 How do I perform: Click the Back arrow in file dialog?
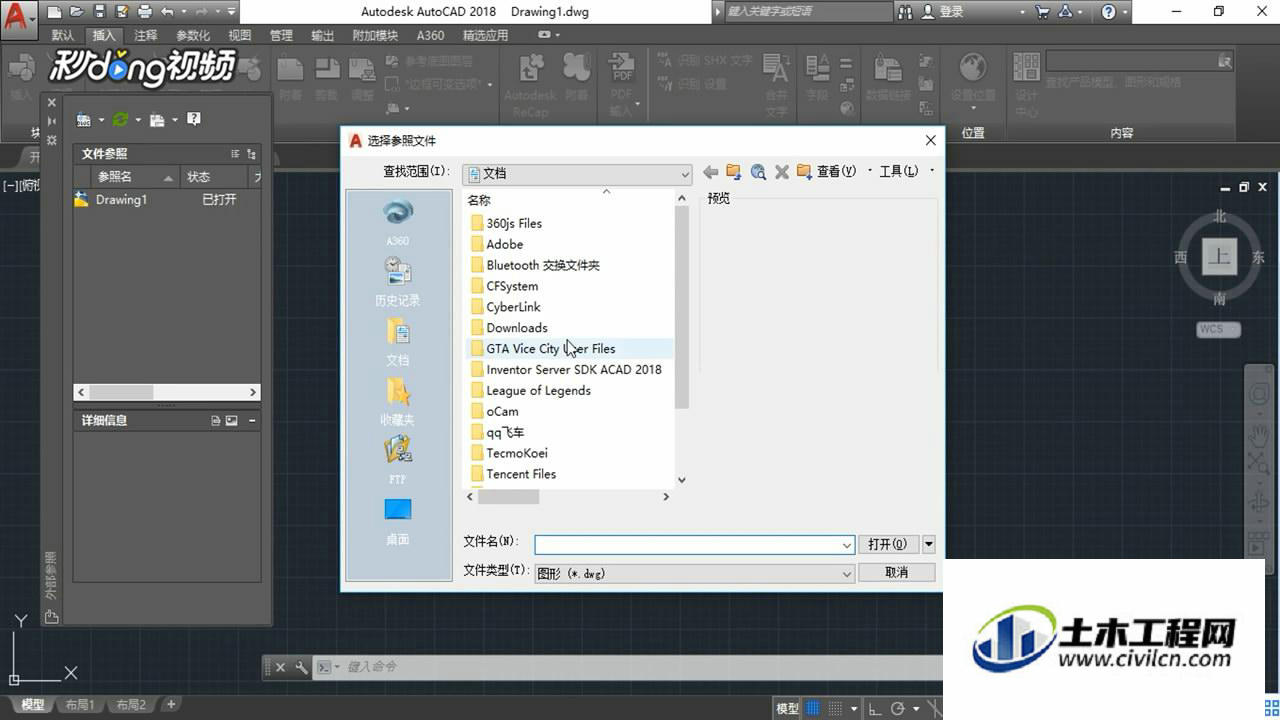tap(711, 172)
